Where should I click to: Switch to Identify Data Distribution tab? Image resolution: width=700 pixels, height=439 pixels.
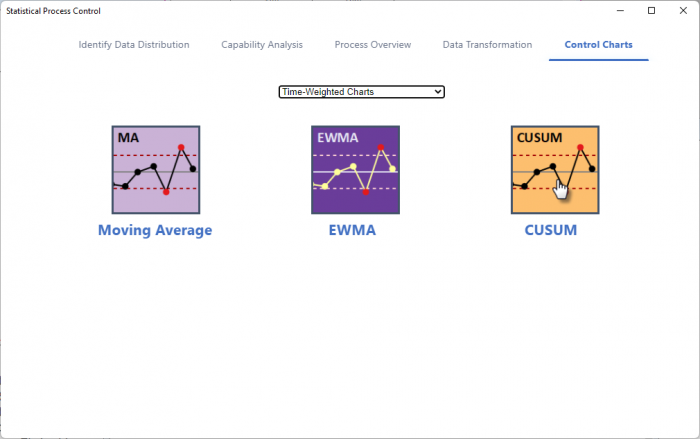(x=134, y=45)
